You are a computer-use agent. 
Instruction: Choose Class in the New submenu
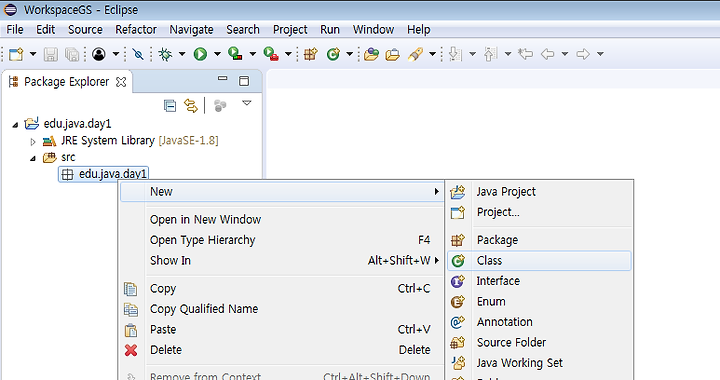tap(539, 261)
